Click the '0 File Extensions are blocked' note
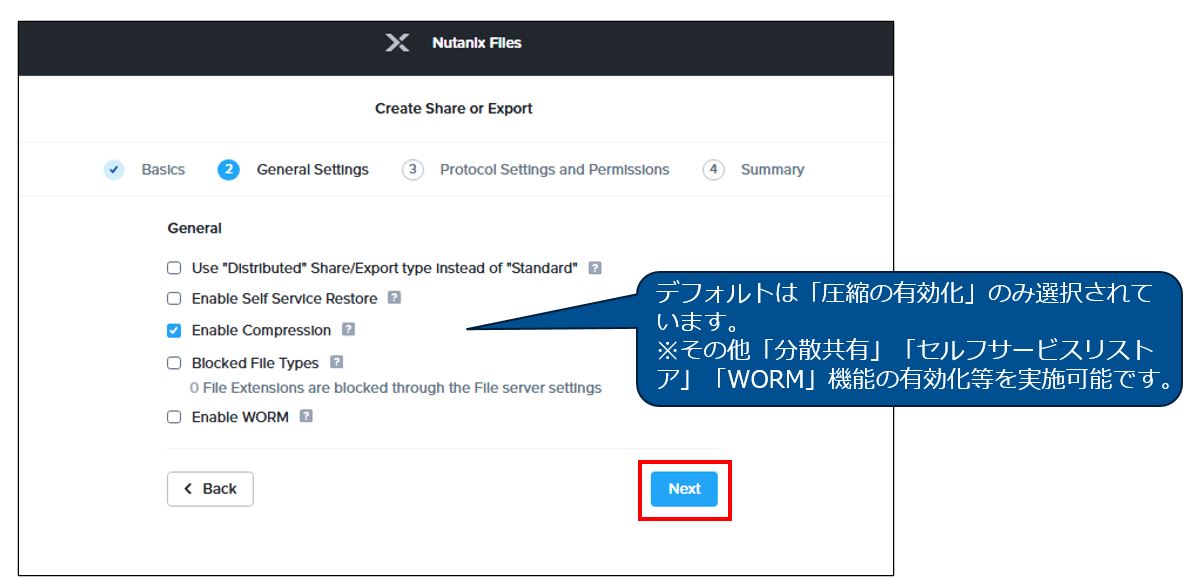Screen dimensions: 1201x585 tap(395, 387)
